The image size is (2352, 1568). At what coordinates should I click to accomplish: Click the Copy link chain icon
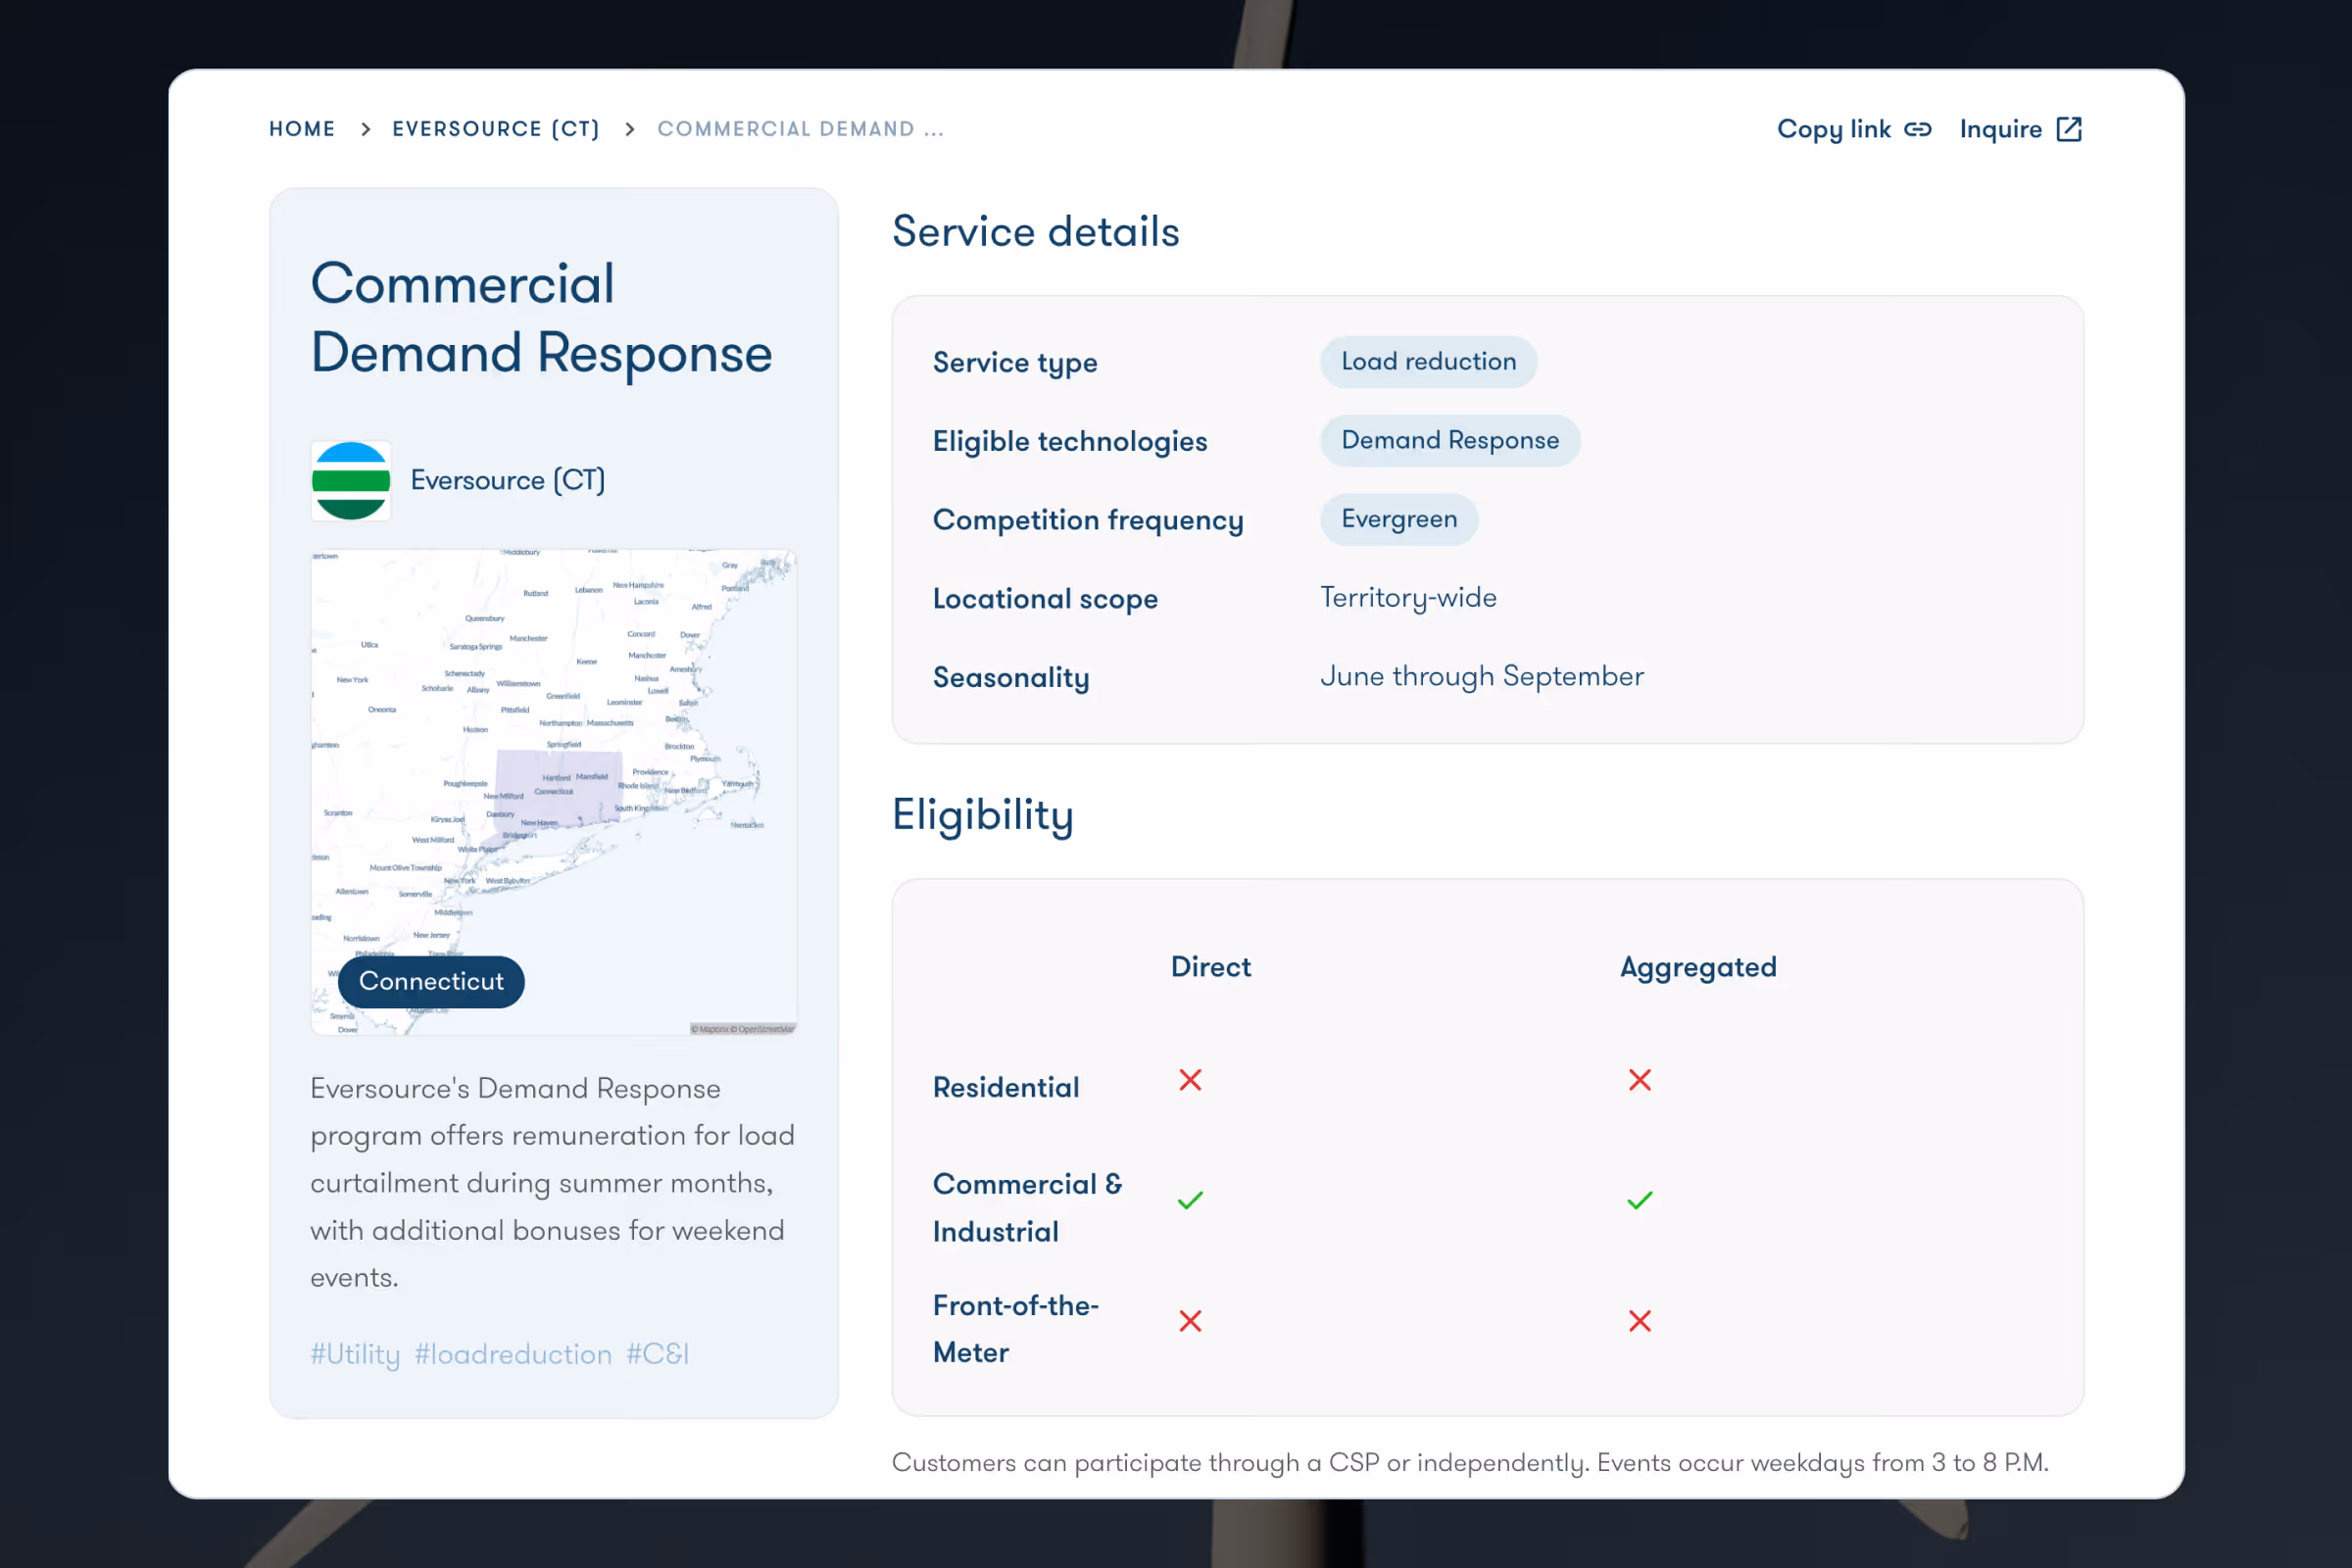(1917, 129)
